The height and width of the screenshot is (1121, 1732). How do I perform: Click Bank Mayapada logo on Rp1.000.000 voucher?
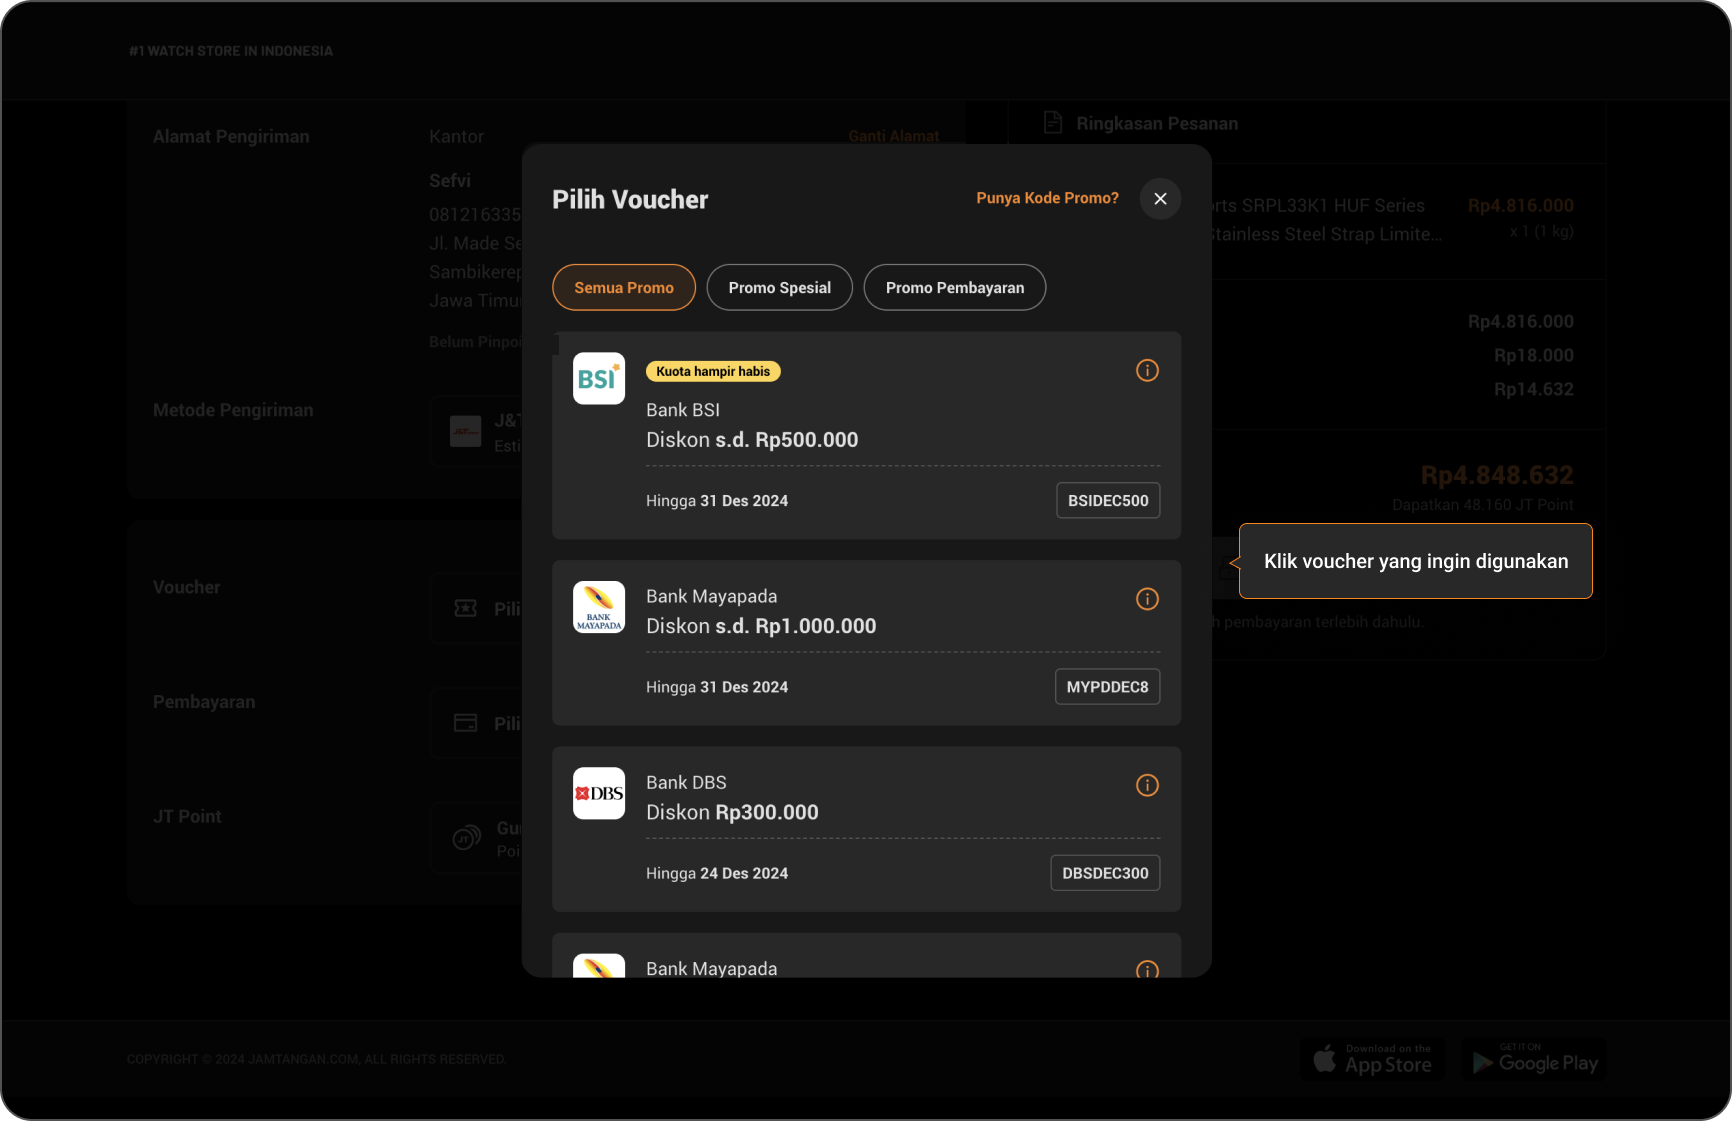[599, 607]
